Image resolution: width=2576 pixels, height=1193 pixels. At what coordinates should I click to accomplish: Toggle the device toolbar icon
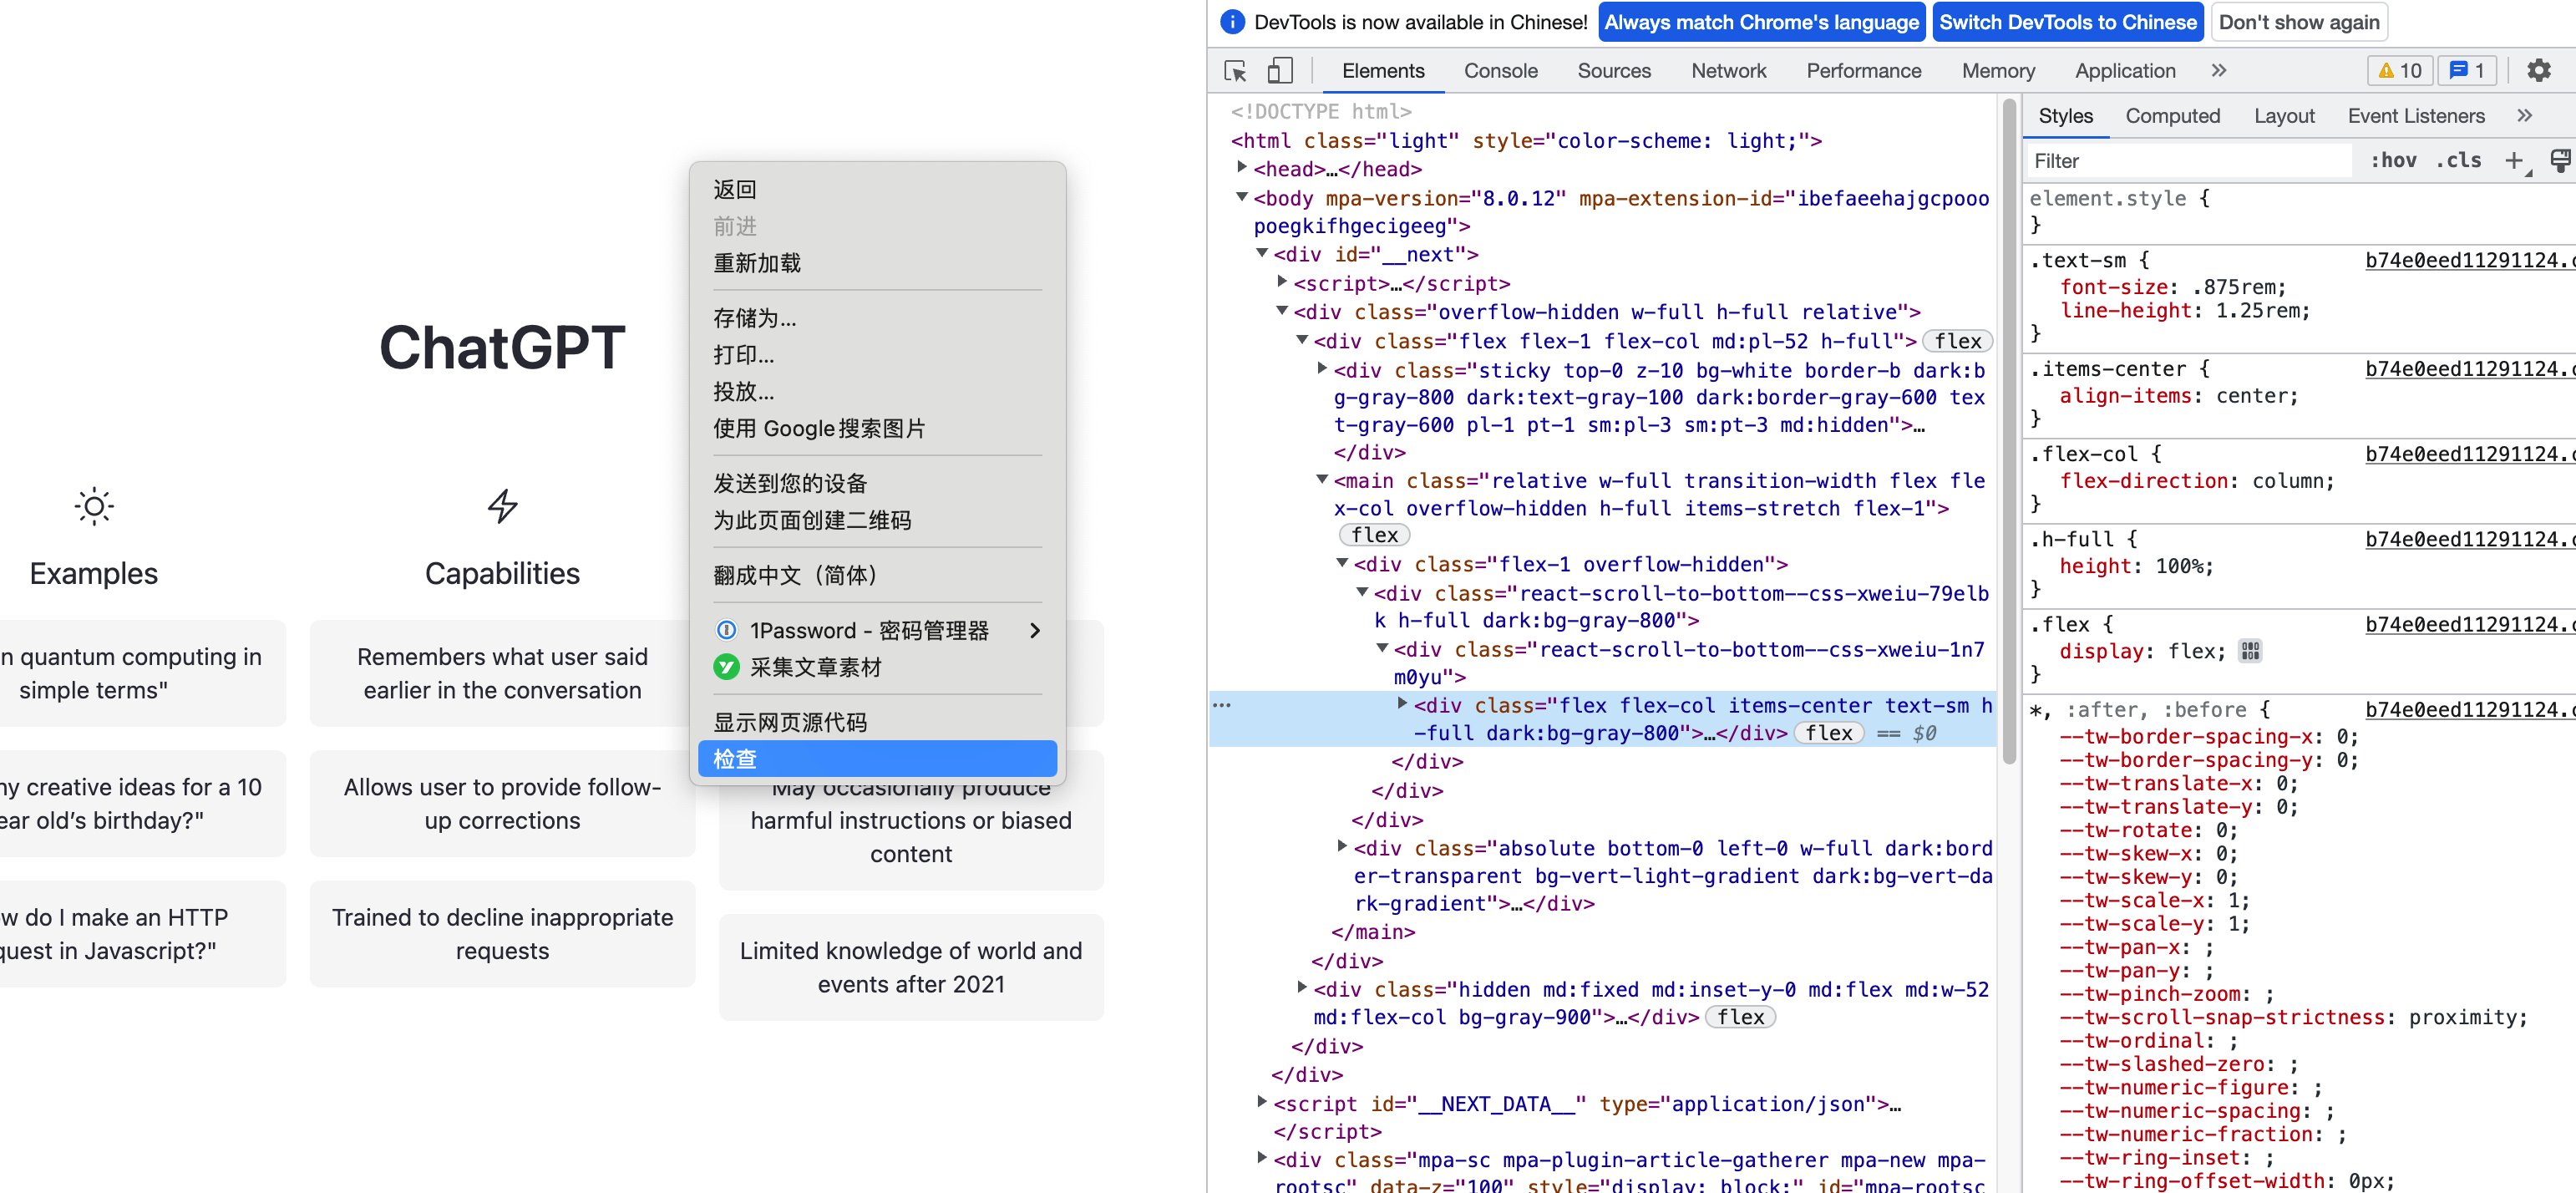click(x=1280, y=71)
